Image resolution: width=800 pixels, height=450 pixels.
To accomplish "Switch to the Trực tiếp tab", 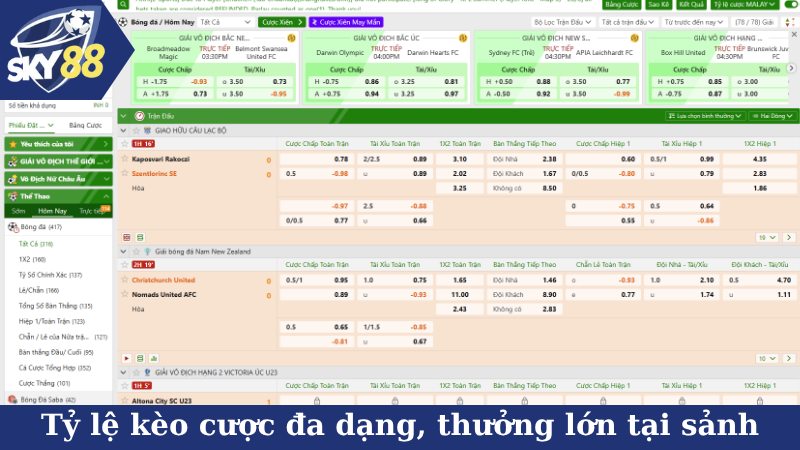I will coord(93,211).
